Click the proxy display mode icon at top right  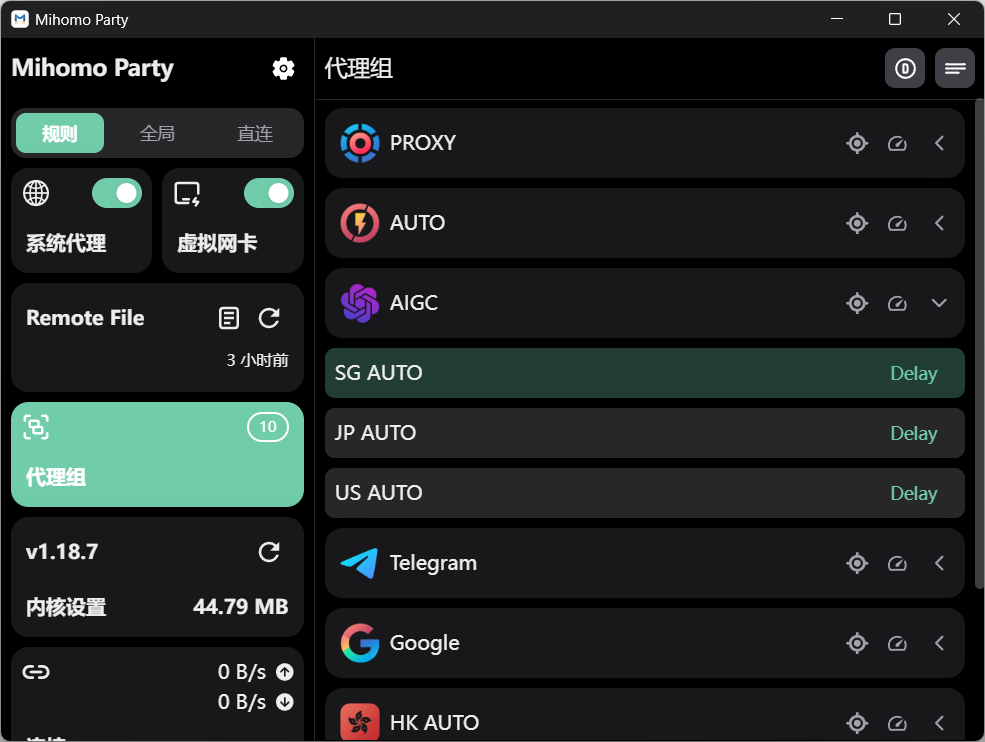tap(955, 68)
